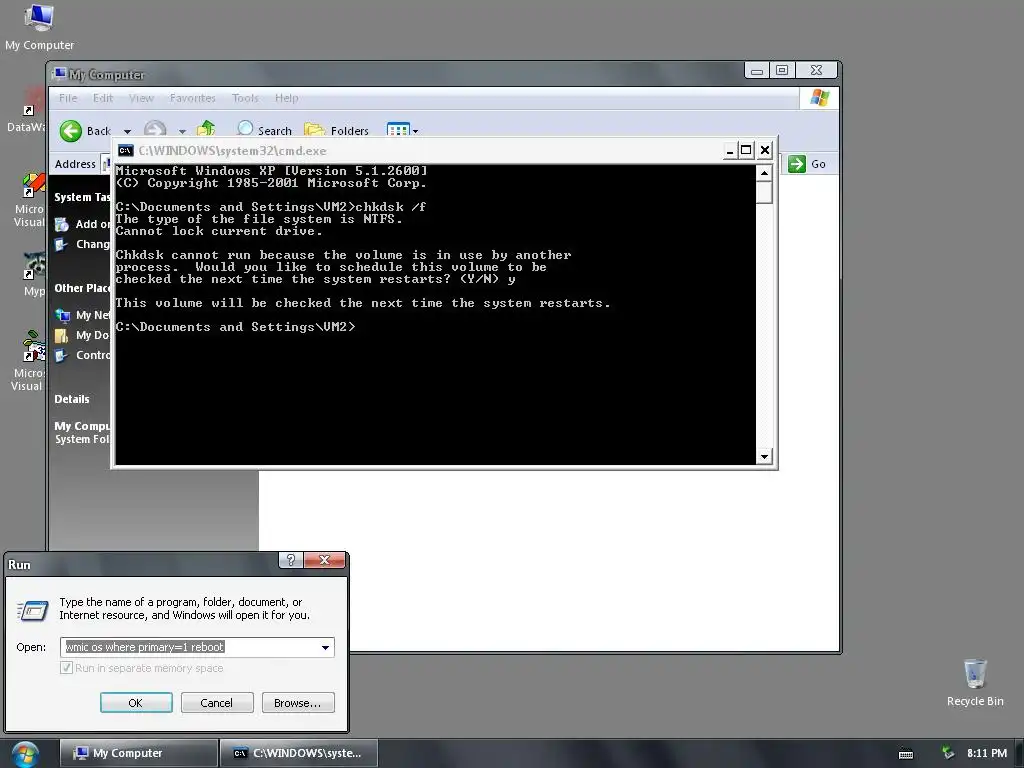The image size is (1024, 768).
Task: Click the My Computer window title icon
Action: point(60,74)
